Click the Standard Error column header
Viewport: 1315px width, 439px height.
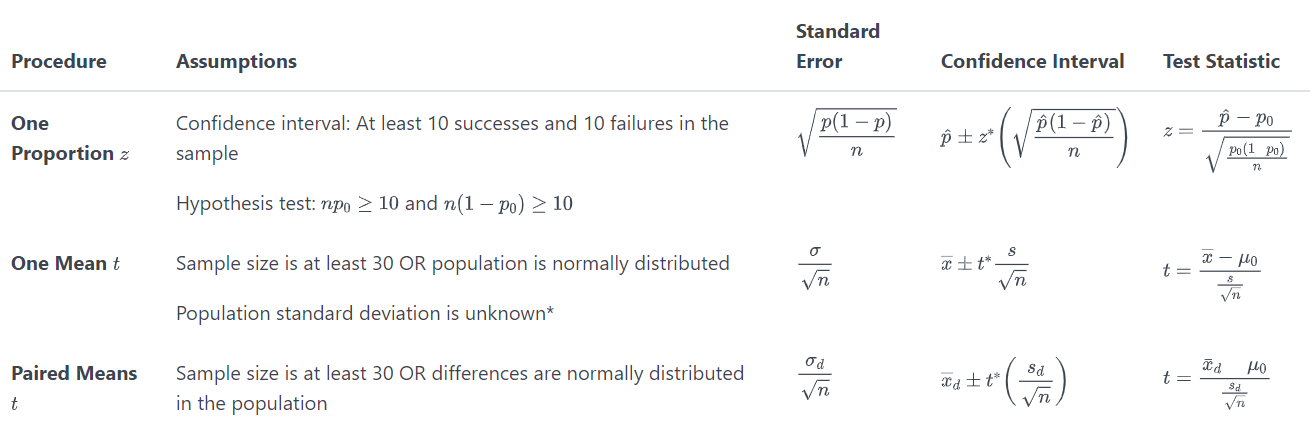[837, 46]
